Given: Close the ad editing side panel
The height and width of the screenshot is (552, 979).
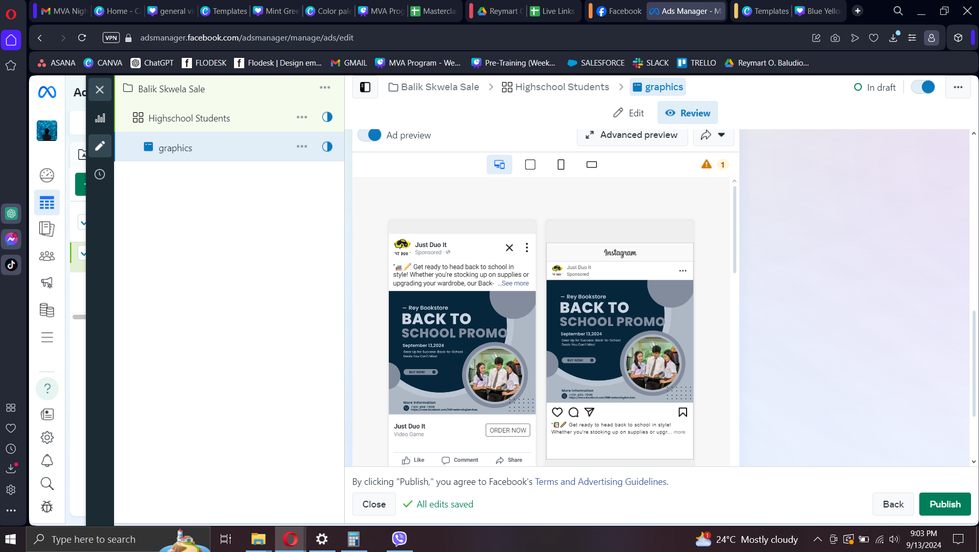Looking at the screenshot, I should [99, 89].
